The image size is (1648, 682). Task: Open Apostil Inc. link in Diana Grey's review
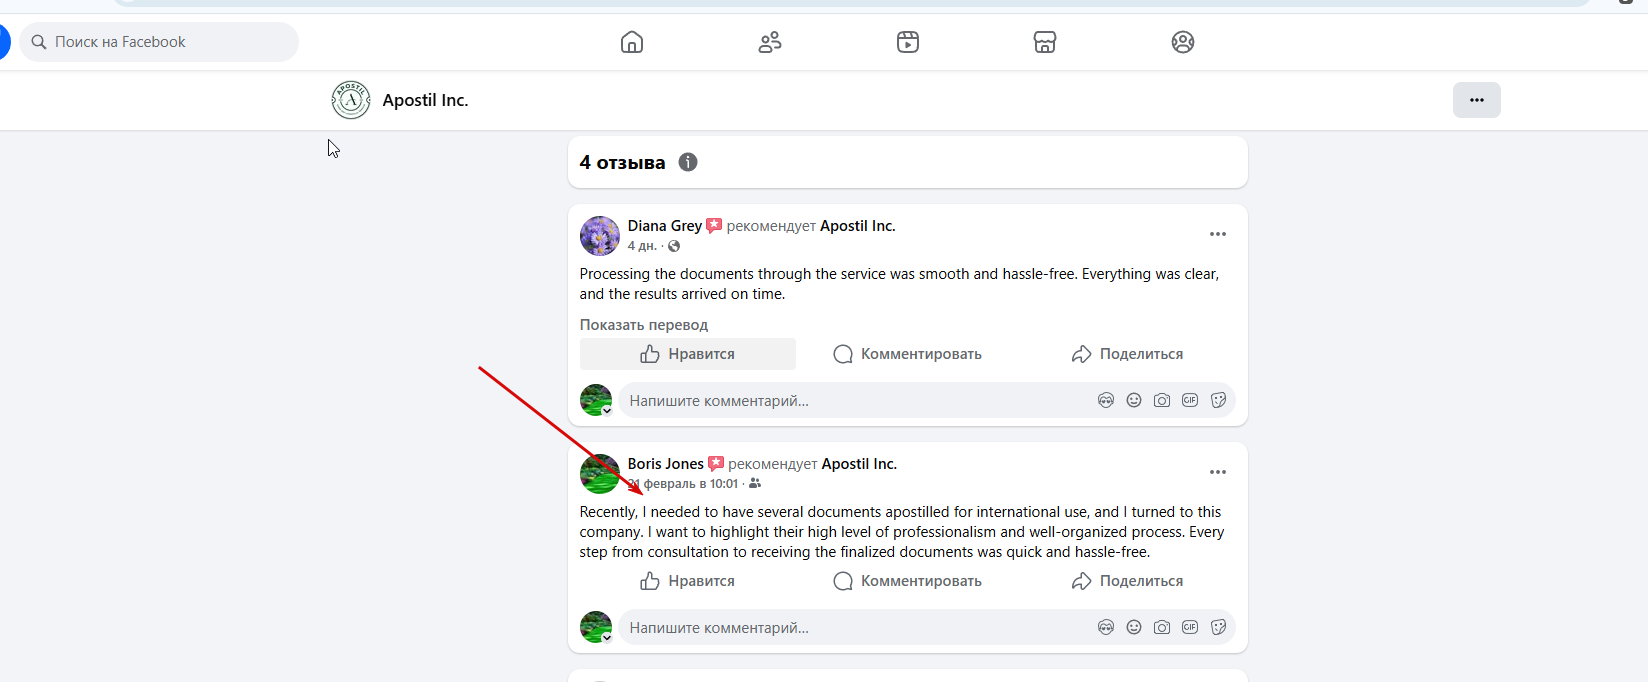pyautogui.click(x=858, y=226)
